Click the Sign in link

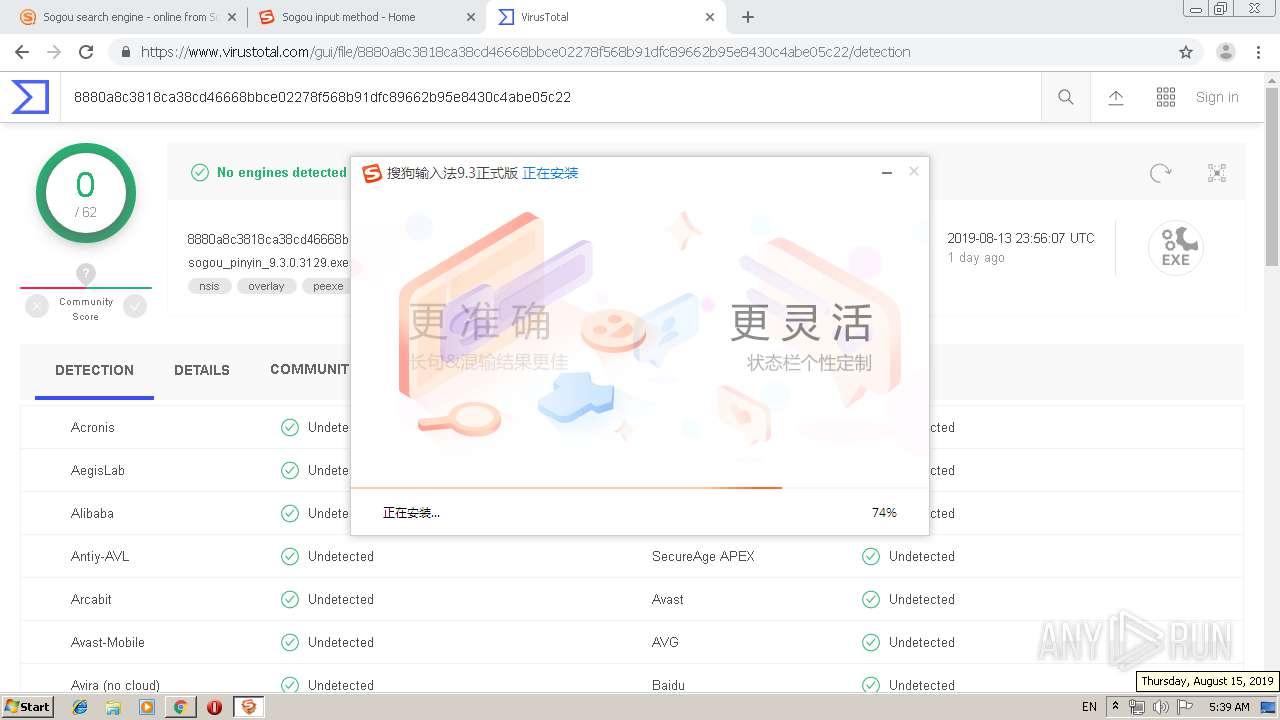[x=1217, y=97]
